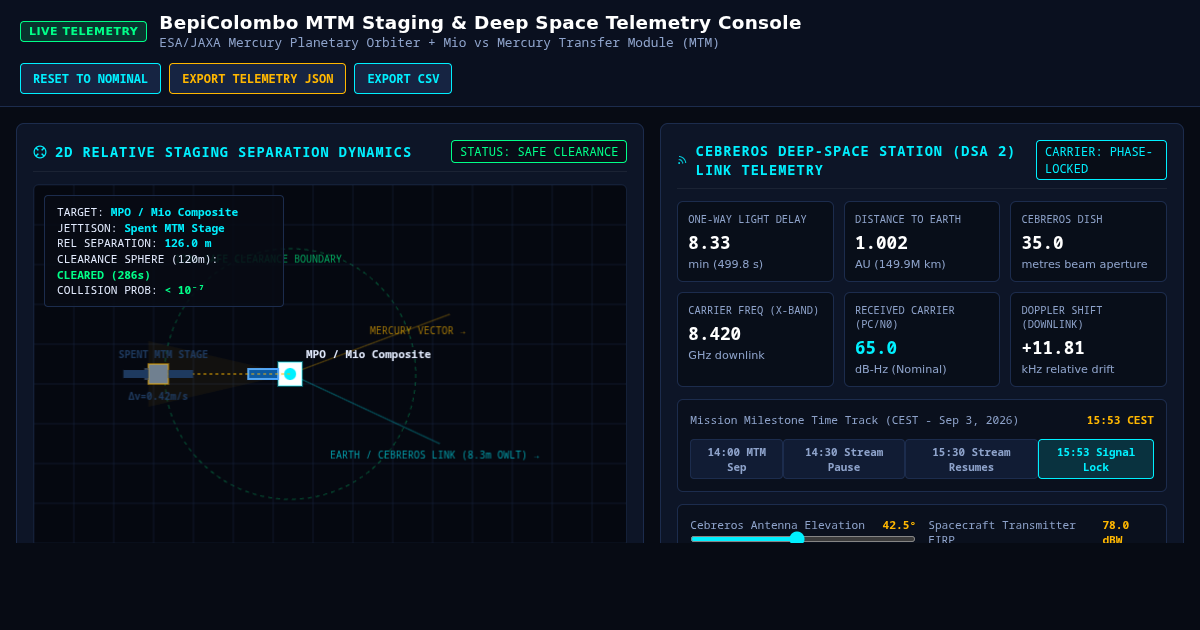Click the Carrier Freq value 8.420

click(x=715, y=334)
